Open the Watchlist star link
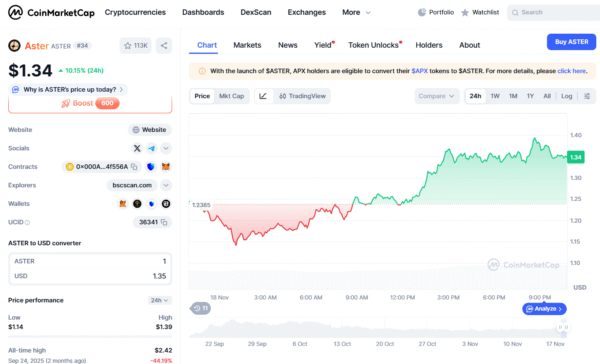This screenshot has height=364, width=600. point(480,12)
